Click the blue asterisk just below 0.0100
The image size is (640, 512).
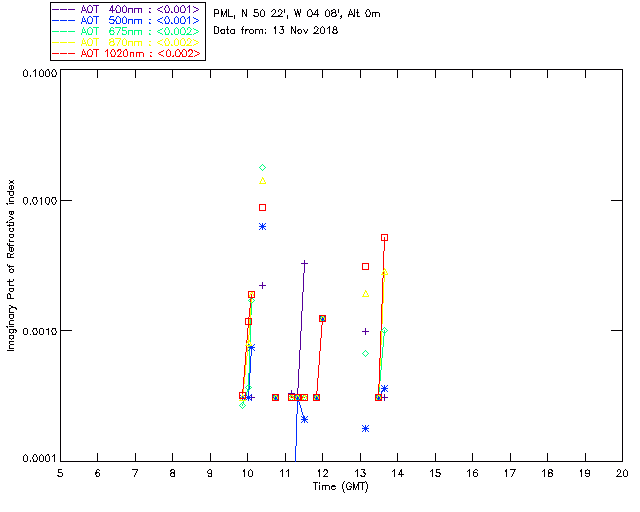click(262, 227)
